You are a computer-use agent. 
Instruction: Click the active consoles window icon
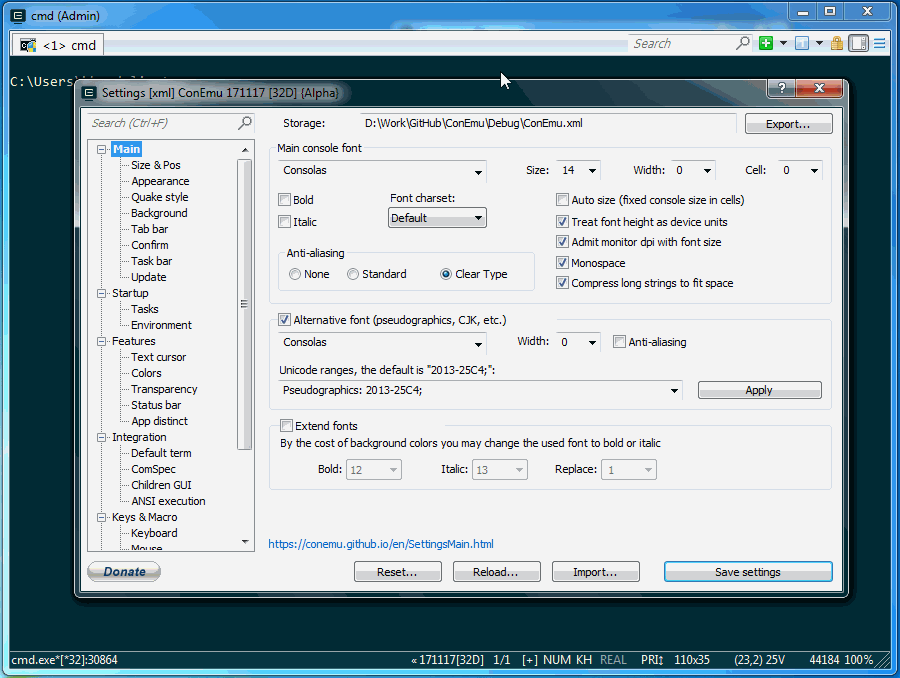coord(802,44)
